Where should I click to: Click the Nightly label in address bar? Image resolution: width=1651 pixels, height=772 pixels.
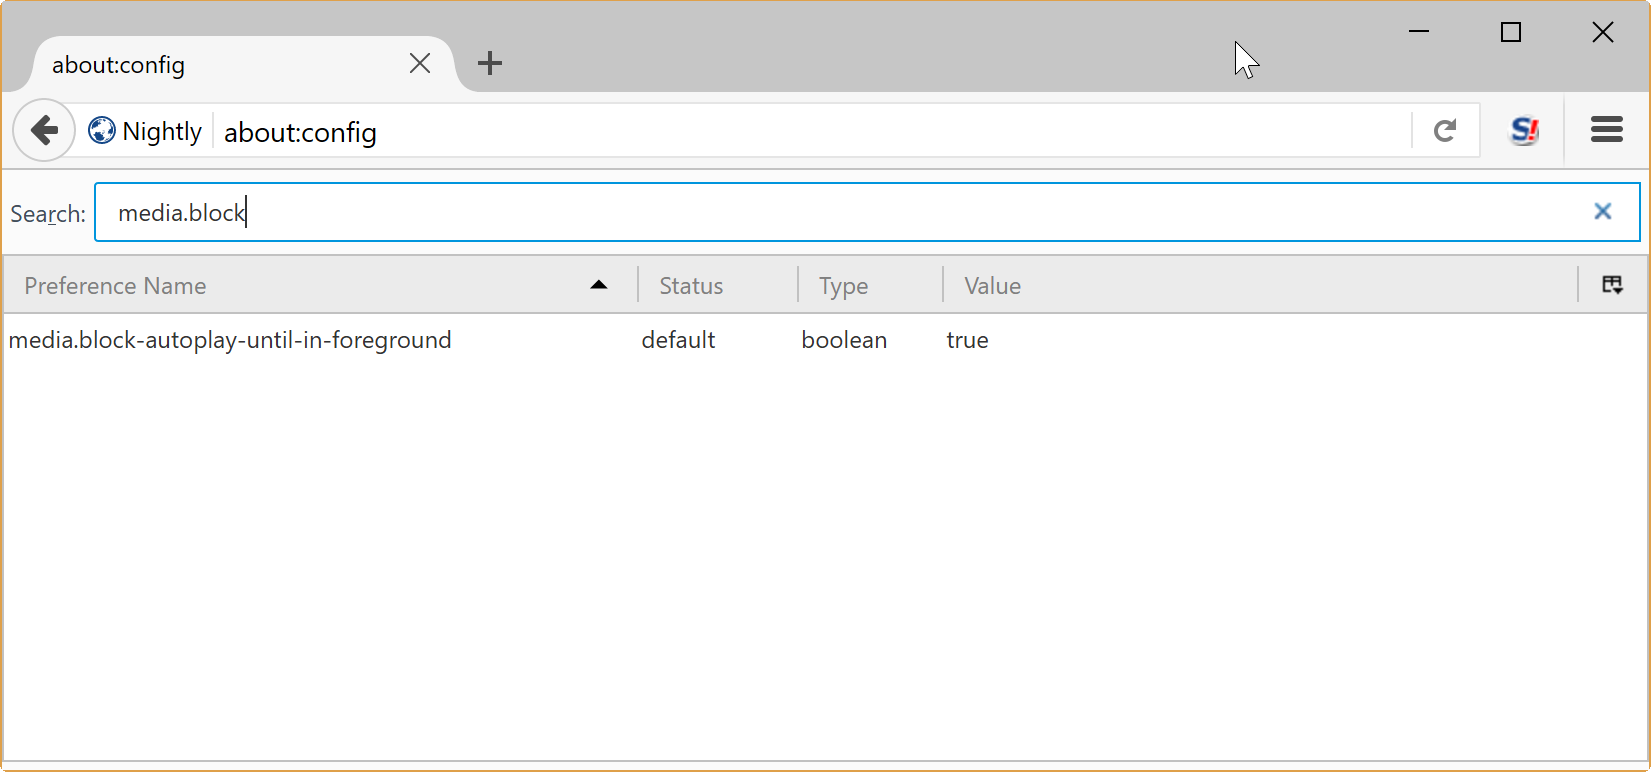click(162, 131)
